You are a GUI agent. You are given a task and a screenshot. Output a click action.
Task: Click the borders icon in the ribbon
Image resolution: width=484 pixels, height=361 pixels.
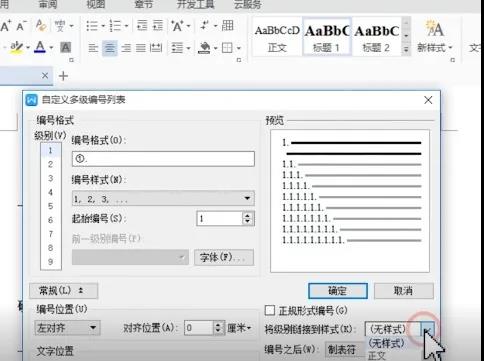click(x=227, y=48)
